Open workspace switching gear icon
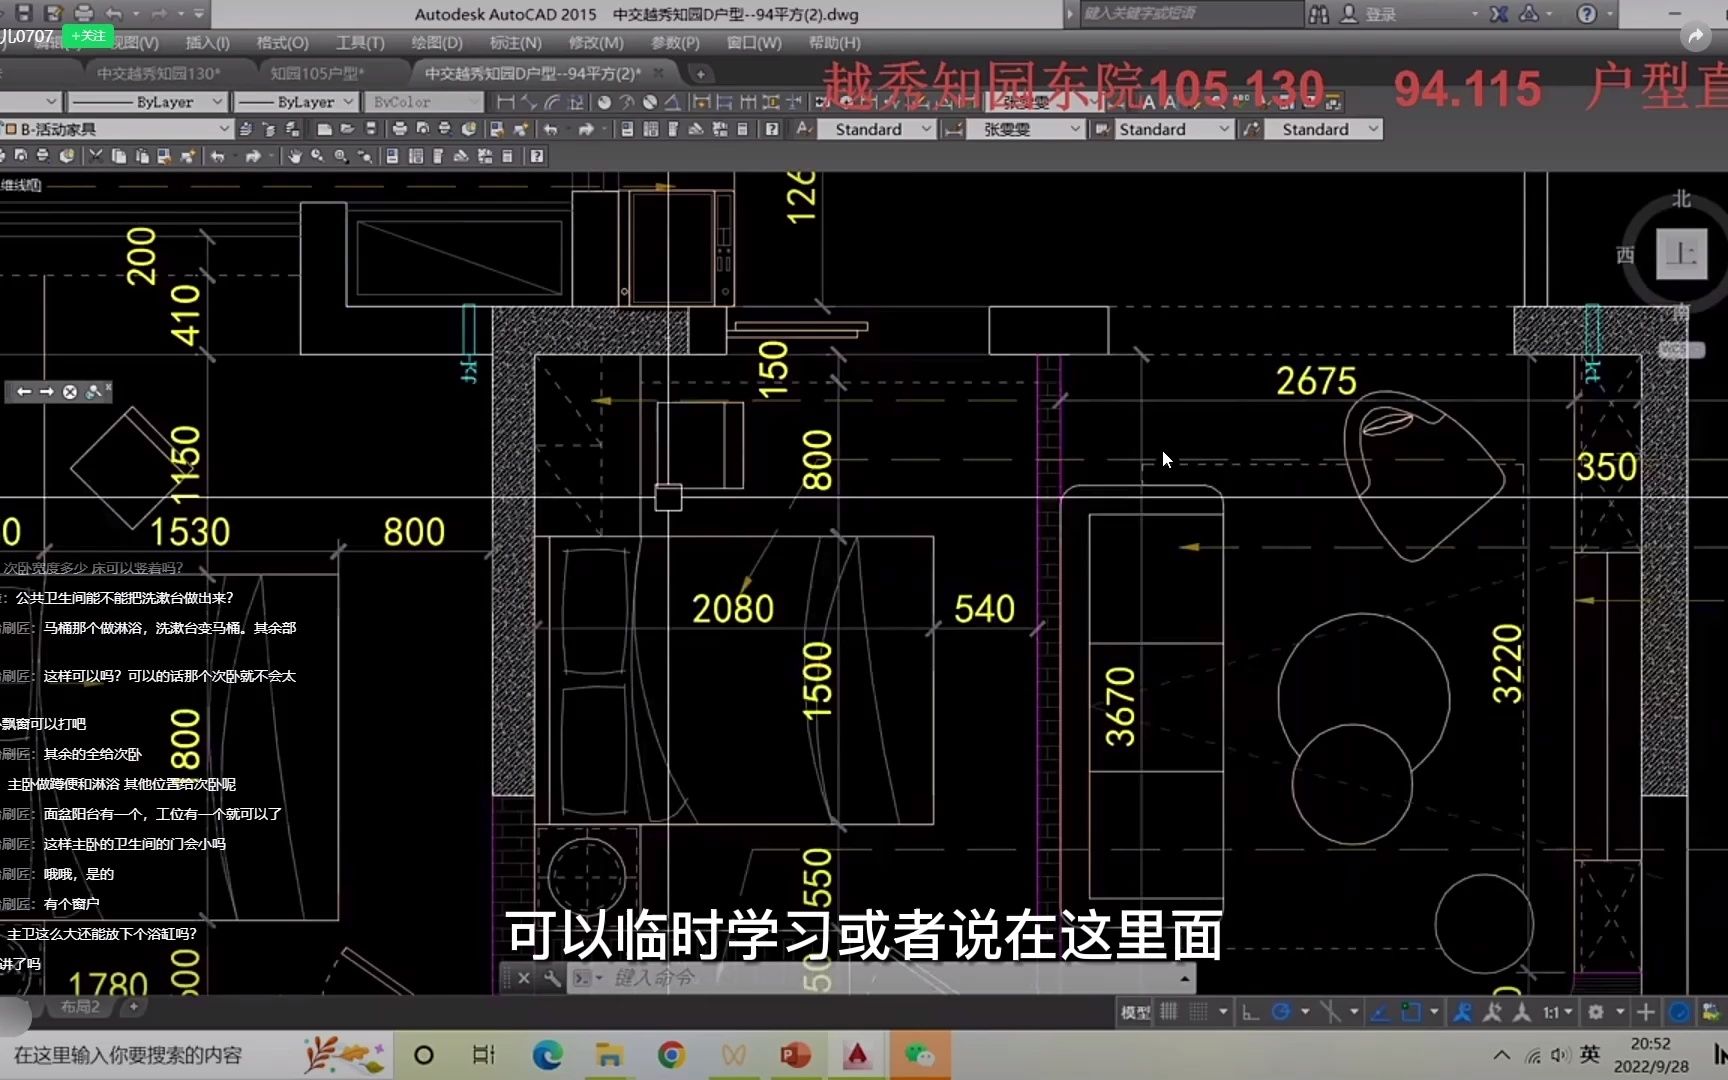The height and width of the screenshot is (1080, 1728). pos(1596,1012)
